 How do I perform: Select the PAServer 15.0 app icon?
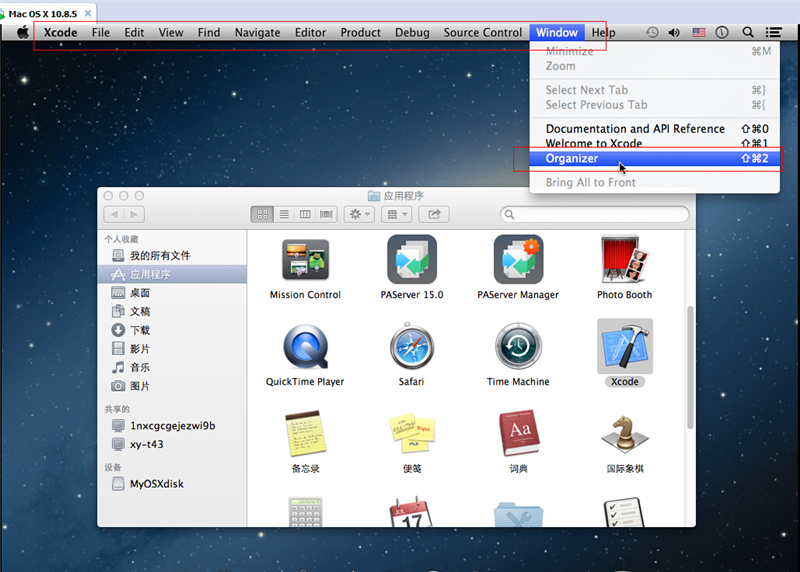[412, 259]
